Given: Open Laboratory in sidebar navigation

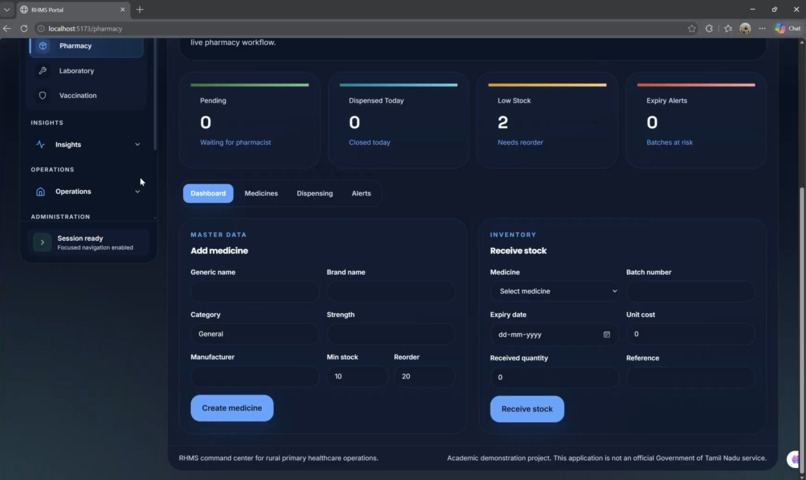Looking at the screenshot, I should click(x=86, y=70).
